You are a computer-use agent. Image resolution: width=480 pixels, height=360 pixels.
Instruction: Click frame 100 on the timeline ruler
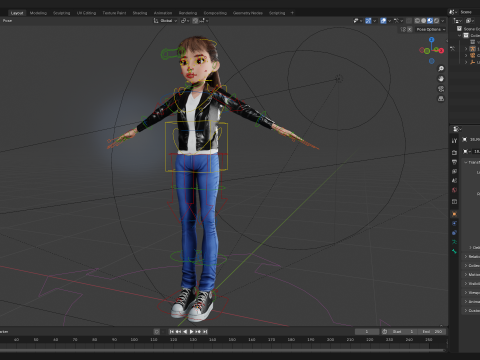click(134, 340)
